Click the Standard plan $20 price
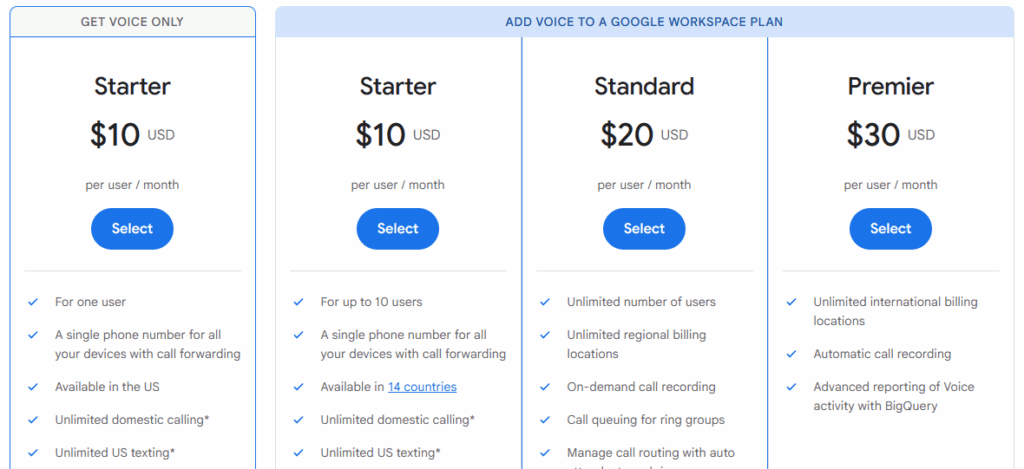The image size is (1024, 469). click(627, 135)
